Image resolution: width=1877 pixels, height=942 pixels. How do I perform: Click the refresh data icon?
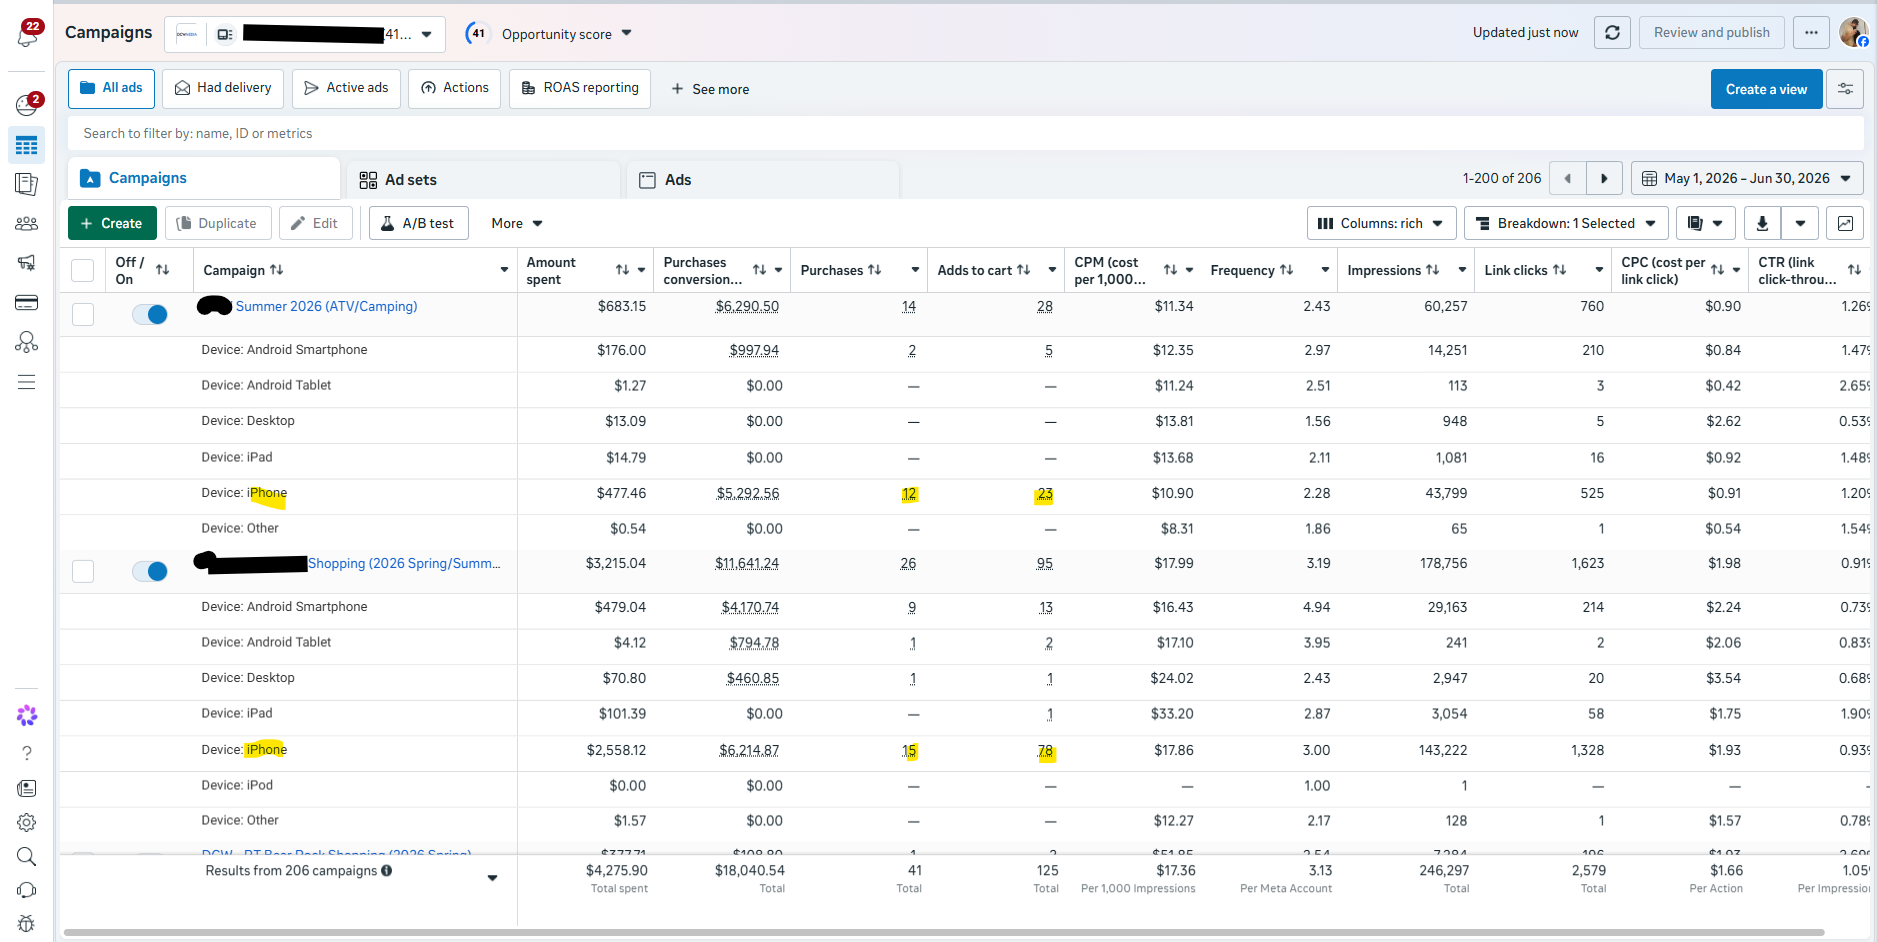1612,33
